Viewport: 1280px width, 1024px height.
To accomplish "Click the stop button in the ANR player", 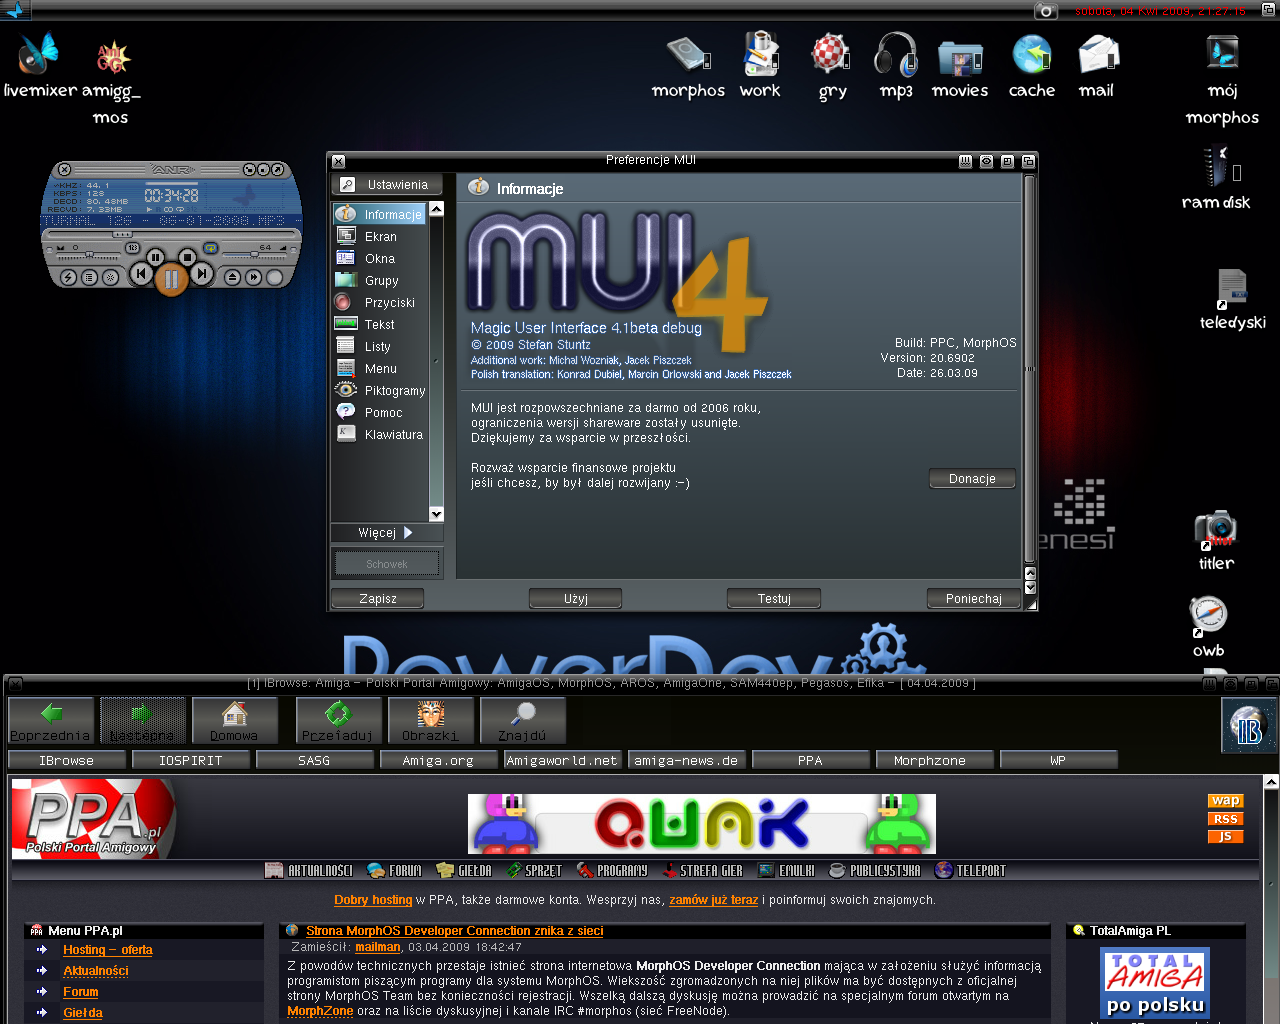I will pyautogui.click(x=187, y=257).
